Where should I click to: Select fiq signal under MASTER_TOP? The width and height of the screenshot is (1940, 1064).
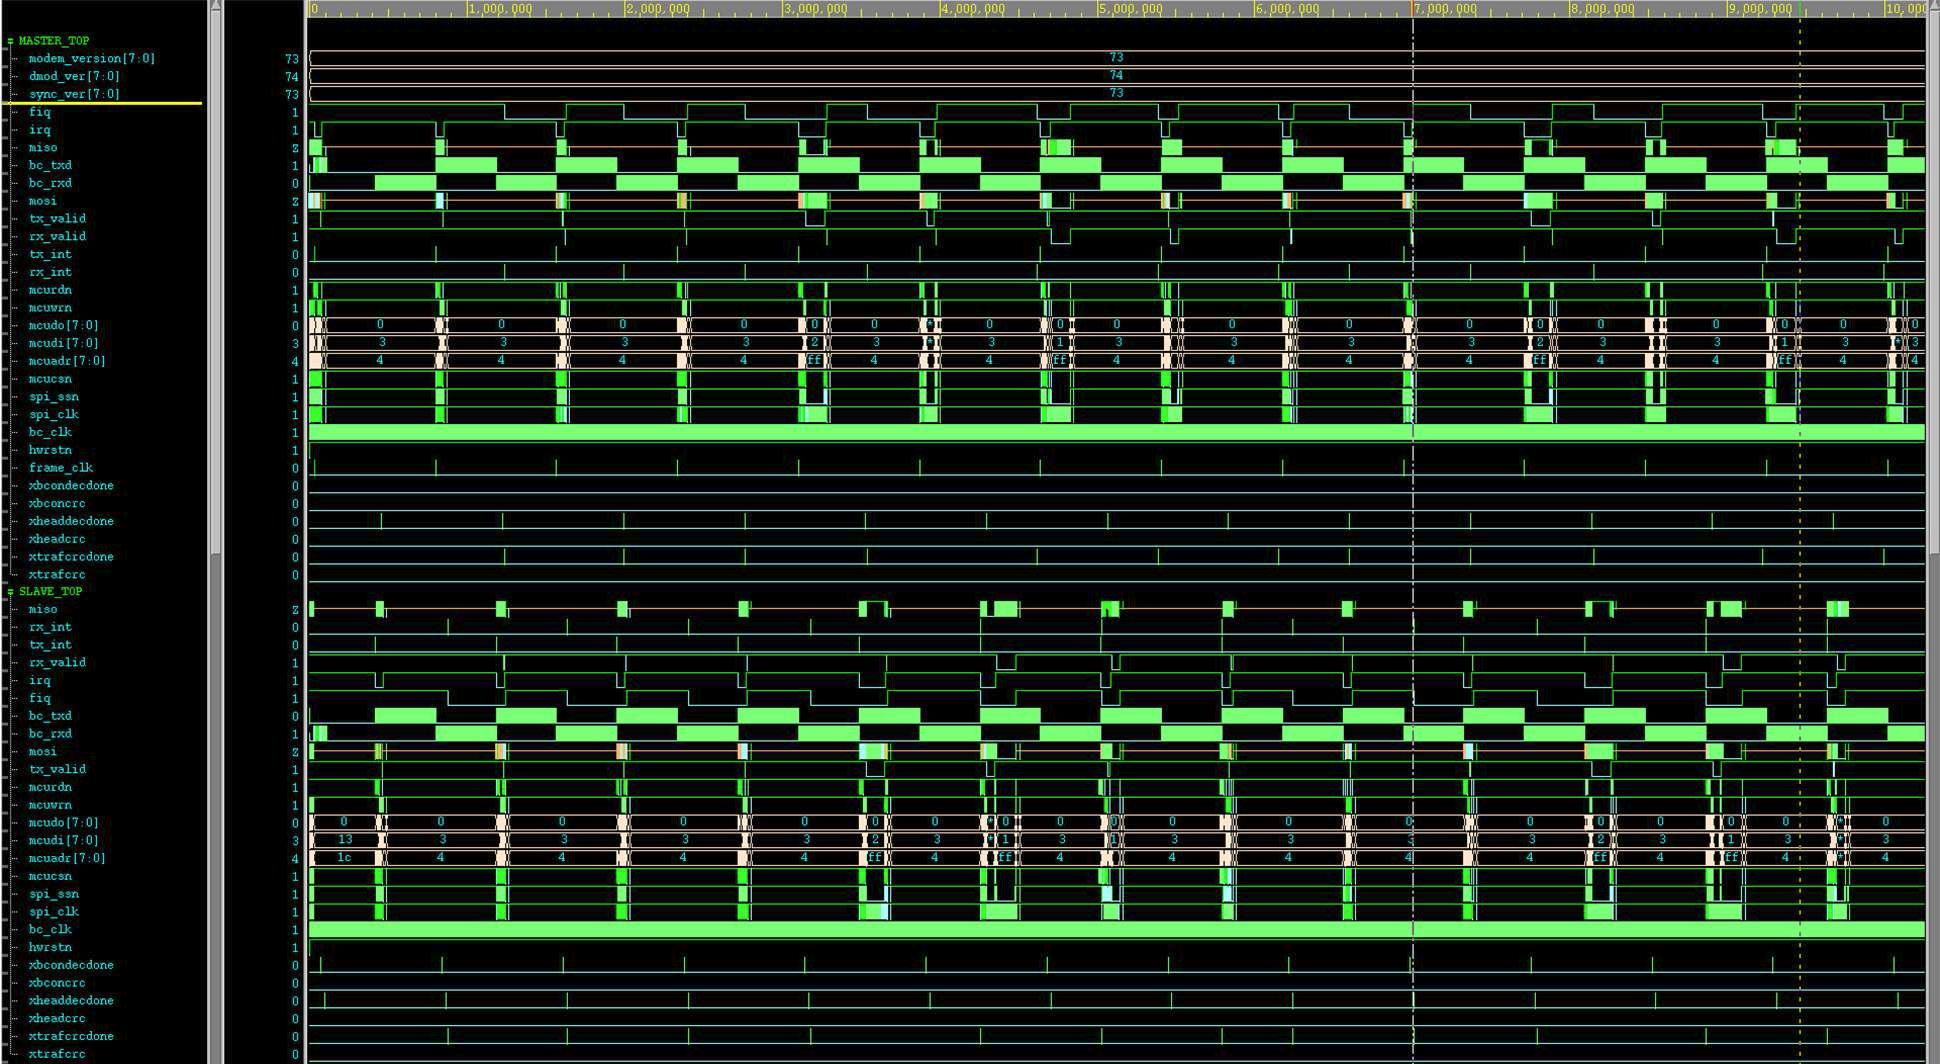(39, 112)
